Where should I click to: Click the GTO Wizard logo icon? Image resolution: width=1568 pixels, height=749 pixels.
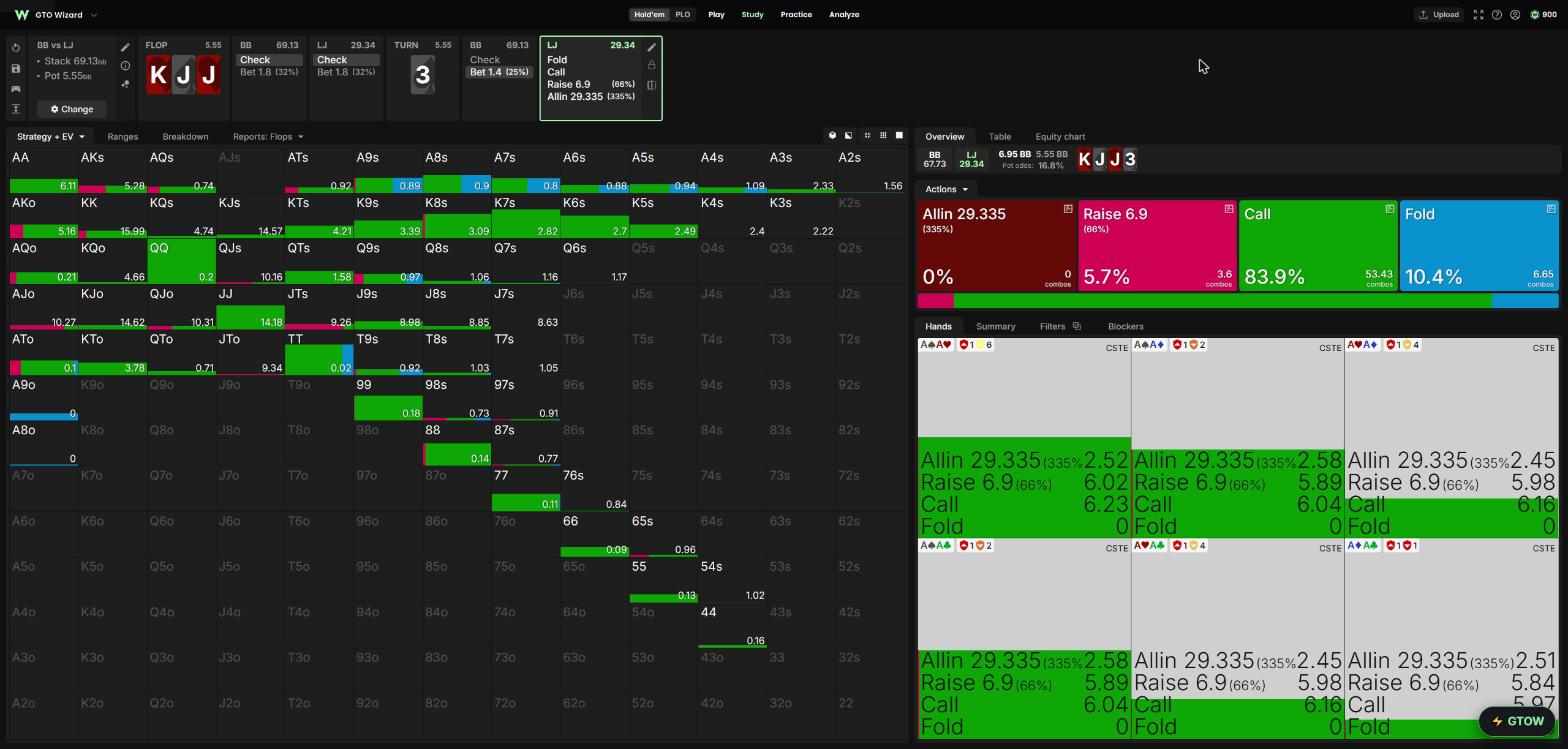(x=22, y=15)
